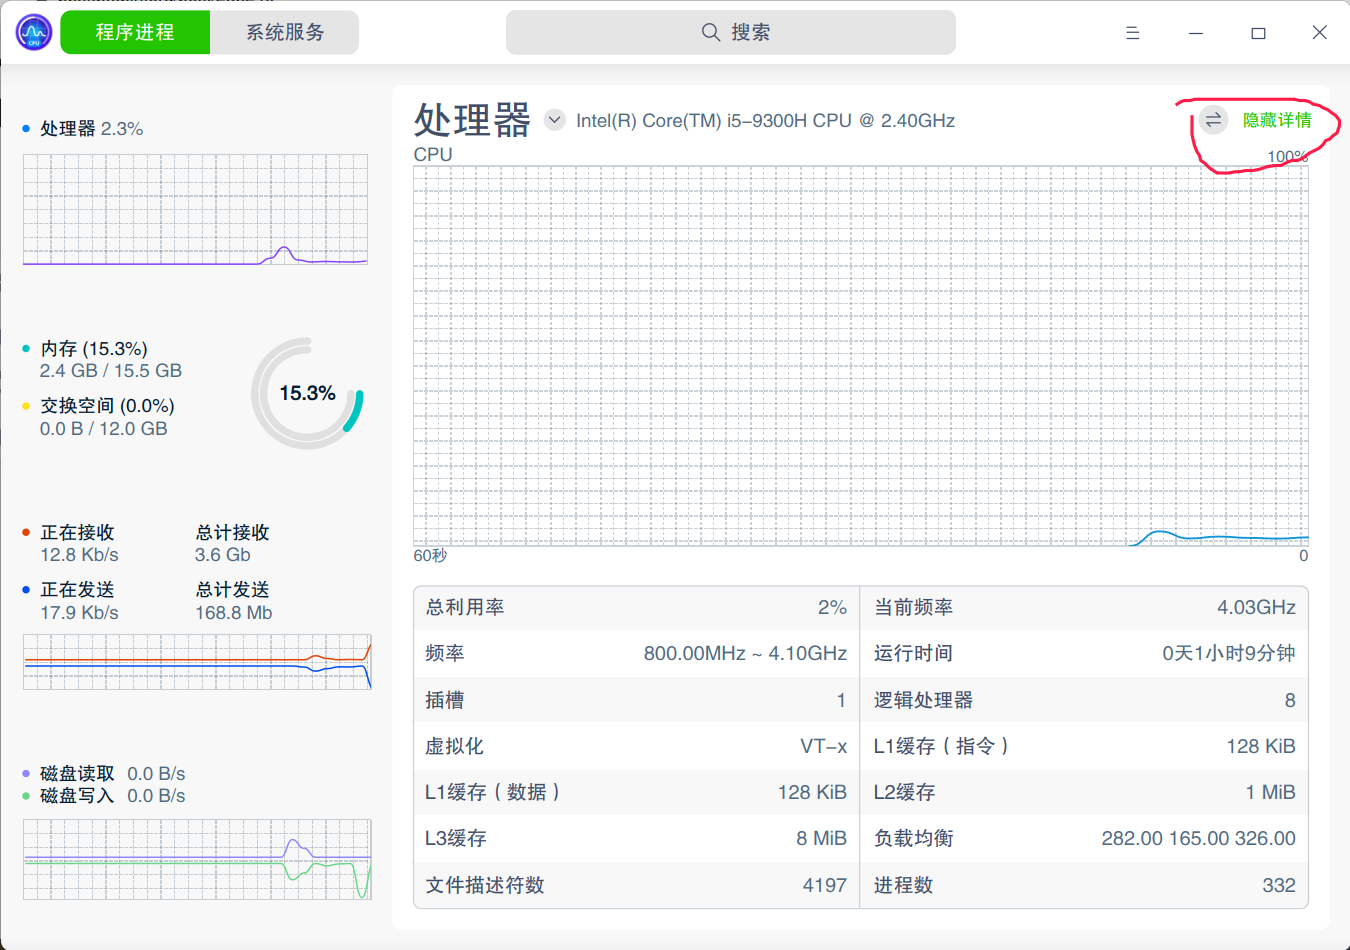Switch to the 程序进程 tab
1350x950 pixels.
(135, 33)
